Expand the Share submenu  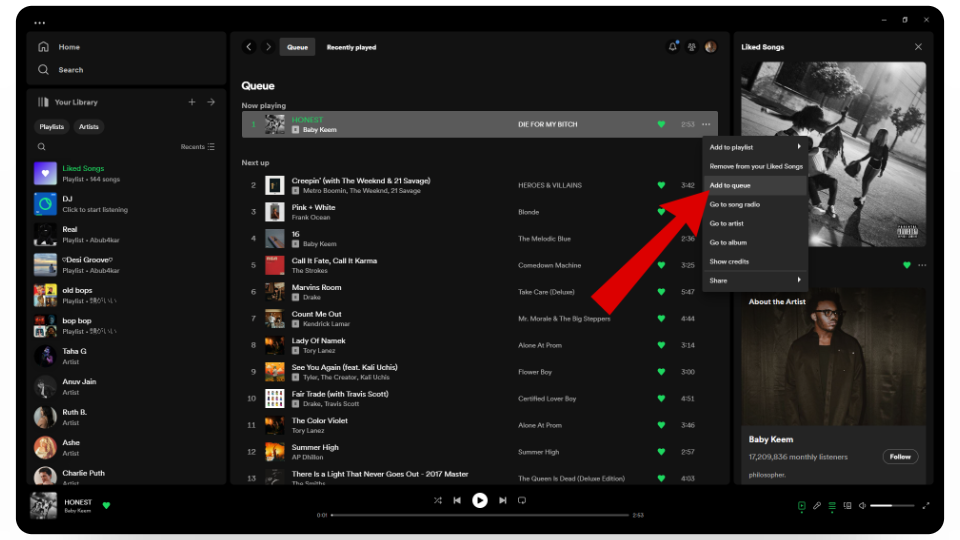(755, 280)
